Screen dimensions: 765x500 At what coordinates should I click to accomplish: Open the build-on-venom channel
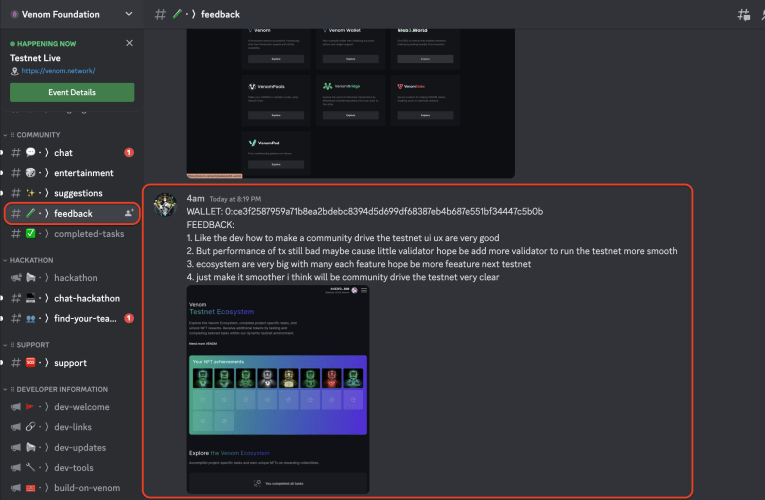72,488
